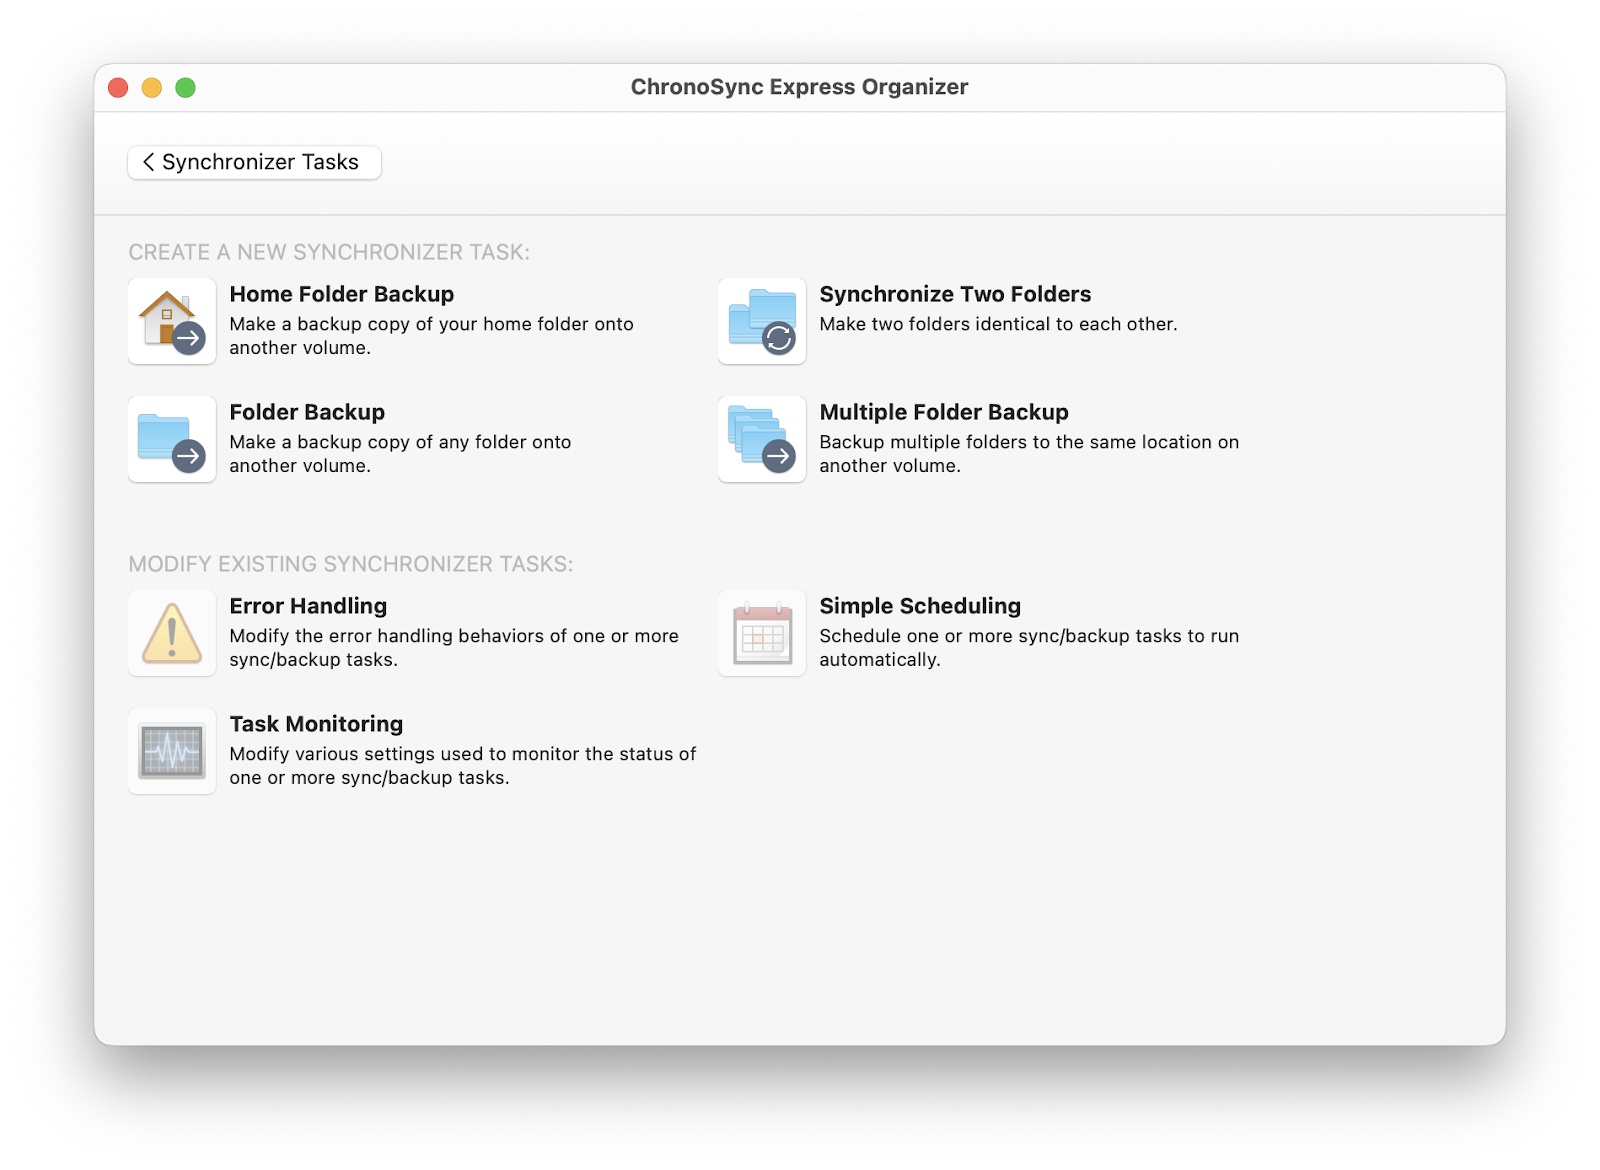This screenshot has width=1600, height=1170.
Task: Select the Multiple Folder Backup stacked folders icon
Action: pyautogui.click(x=761, y=439)
